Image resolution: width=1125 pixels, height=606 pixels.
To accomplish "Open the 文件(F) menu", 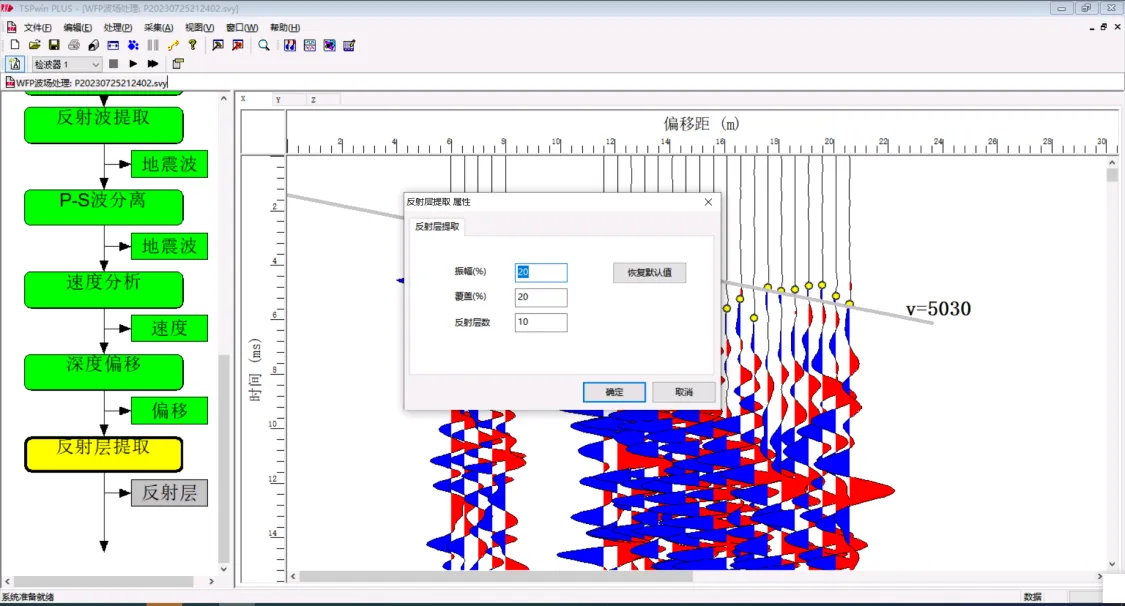I will point(37,27).
